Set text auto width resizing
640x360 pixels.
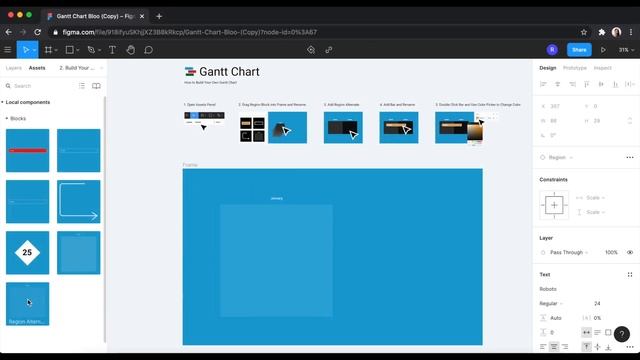[x=586, y=332]
